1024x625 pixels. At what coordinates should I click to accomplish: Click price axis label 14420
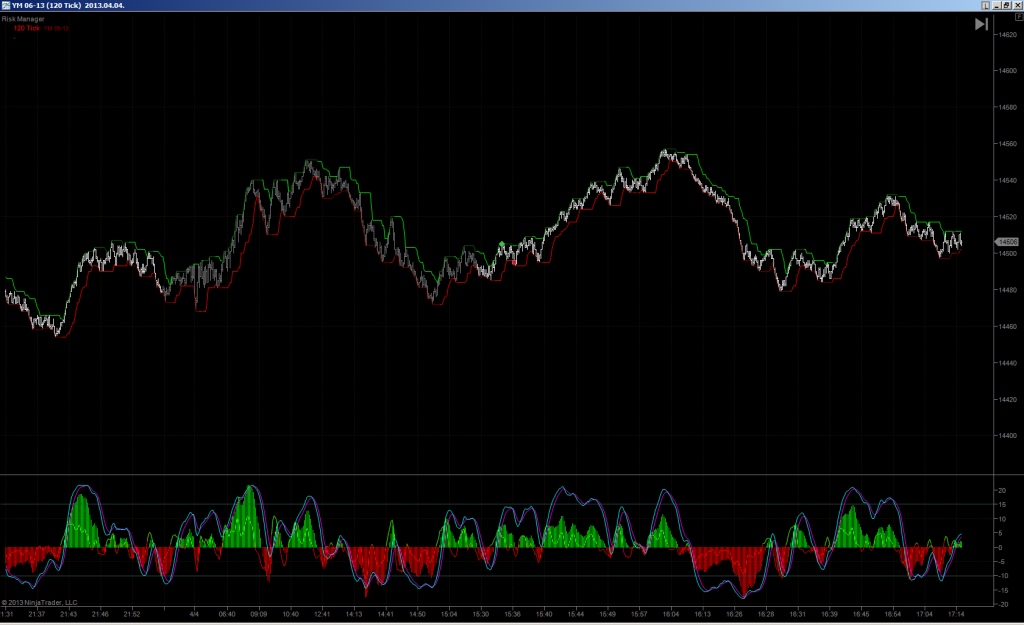pos(1008,400)
